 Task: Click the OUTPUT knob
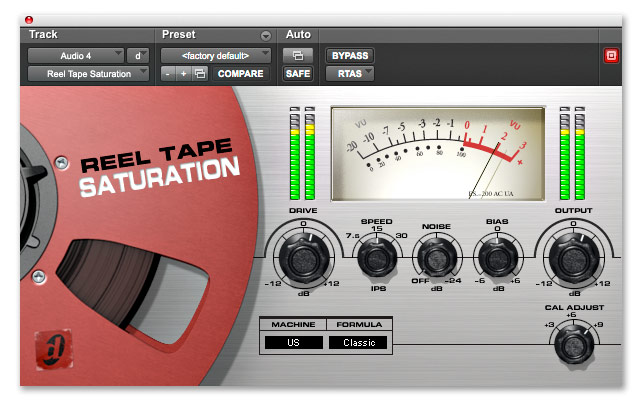pyautogui.click(x=574, y=259)
